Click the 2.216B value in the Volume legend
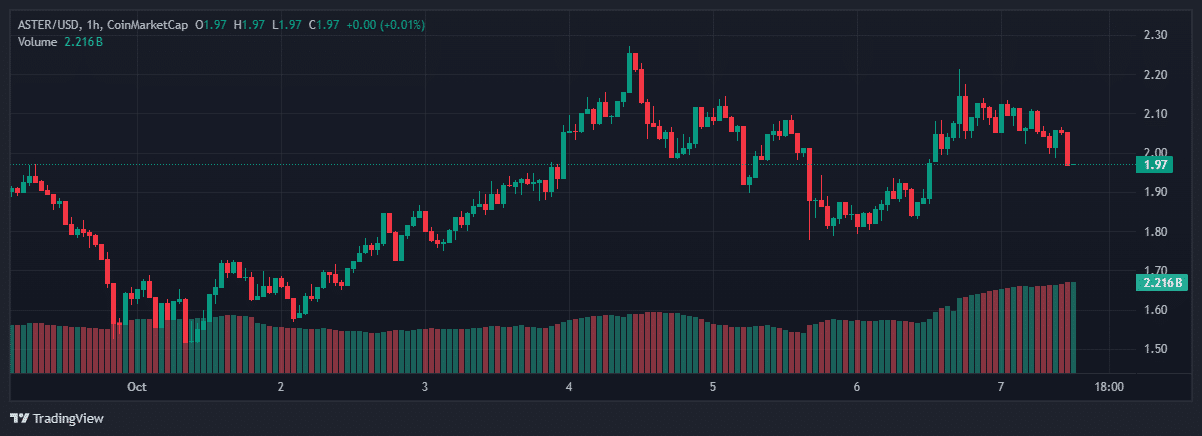1202x436 pixels. (x=83, y=40)
